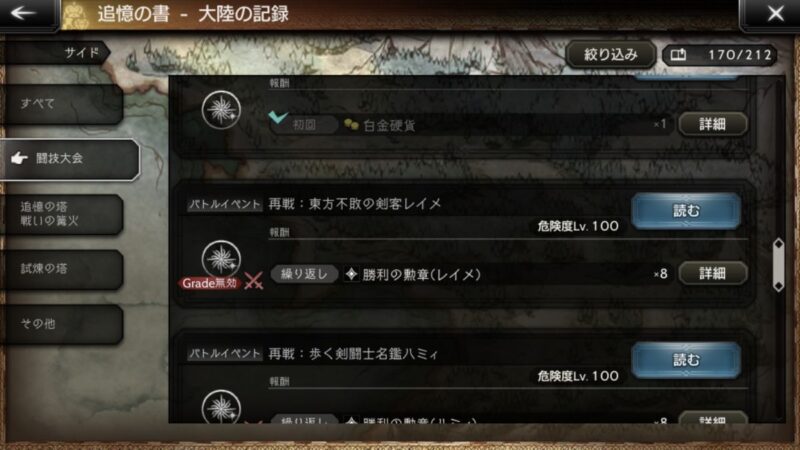Open the 絞り込み filter
This screenshot has width=800, height=450.
[x=611, y=55]
